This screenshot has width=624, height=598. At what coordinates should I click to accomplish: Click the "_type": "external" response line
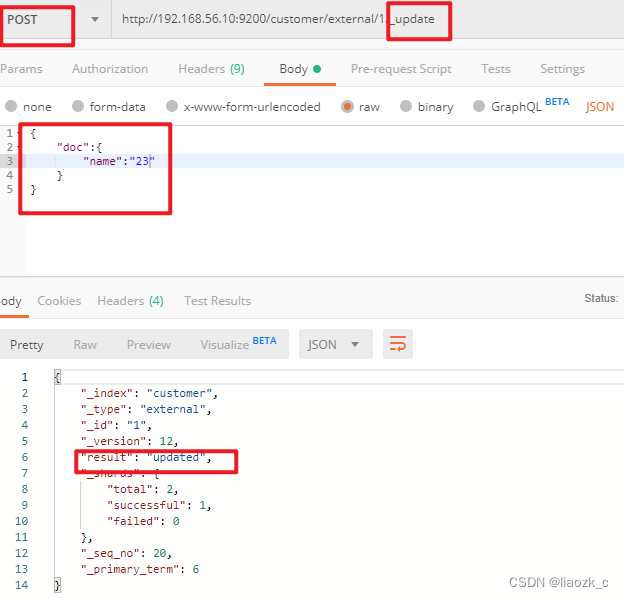click(x=146, y=409)
